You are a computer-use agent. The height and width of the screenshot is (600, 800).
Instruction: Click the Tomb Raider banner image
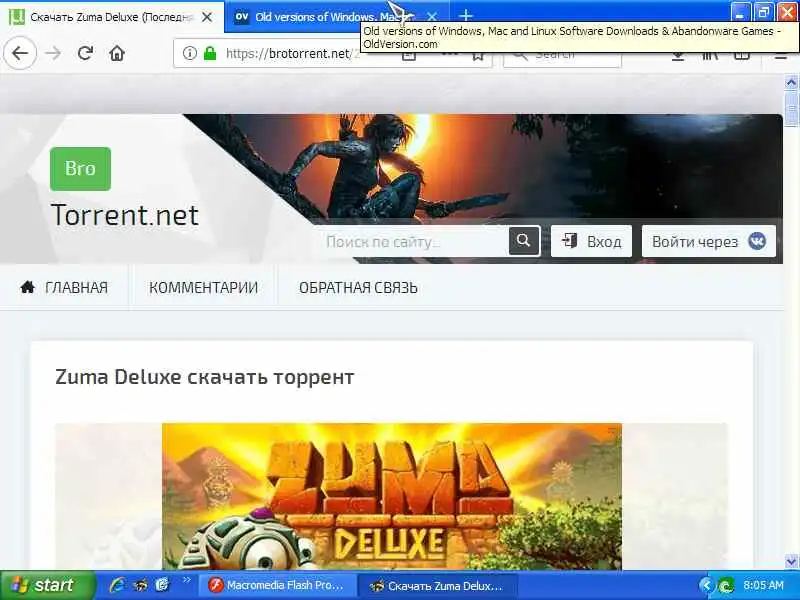click(x=485, y=168)
